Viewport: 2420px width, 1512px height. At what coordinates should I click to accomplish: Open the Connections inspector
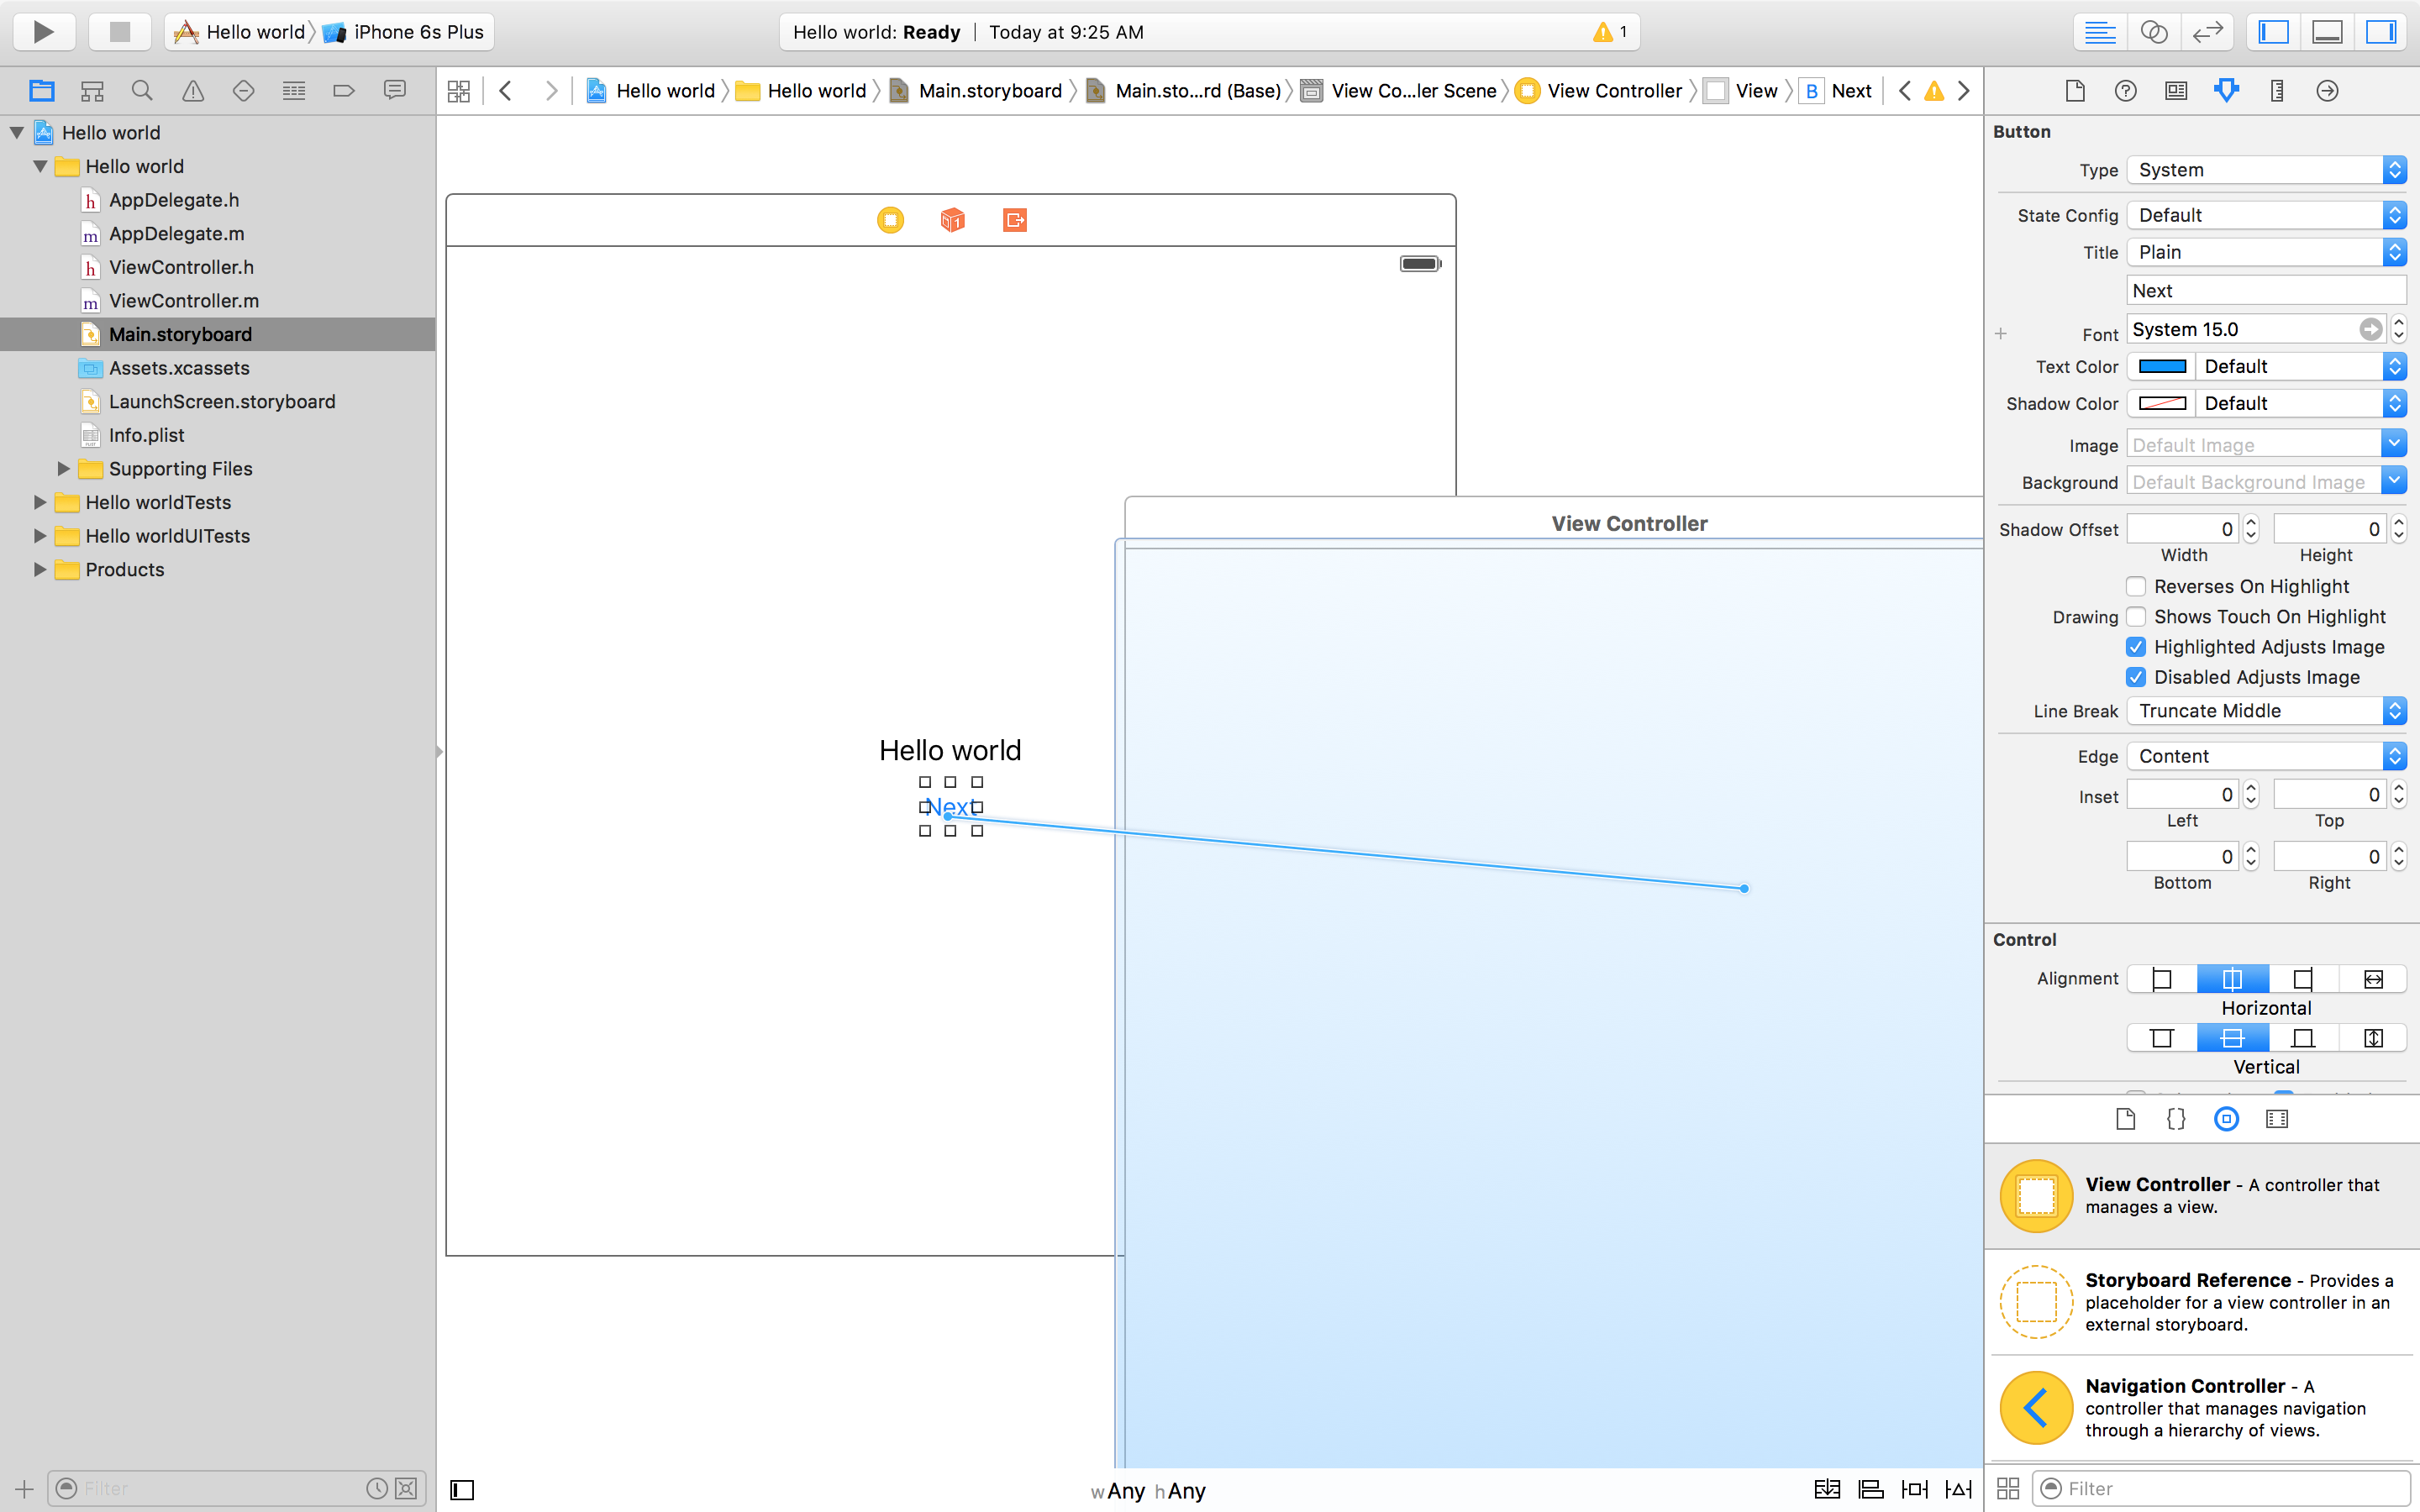pyautogui.click(x=2327, y=91)
